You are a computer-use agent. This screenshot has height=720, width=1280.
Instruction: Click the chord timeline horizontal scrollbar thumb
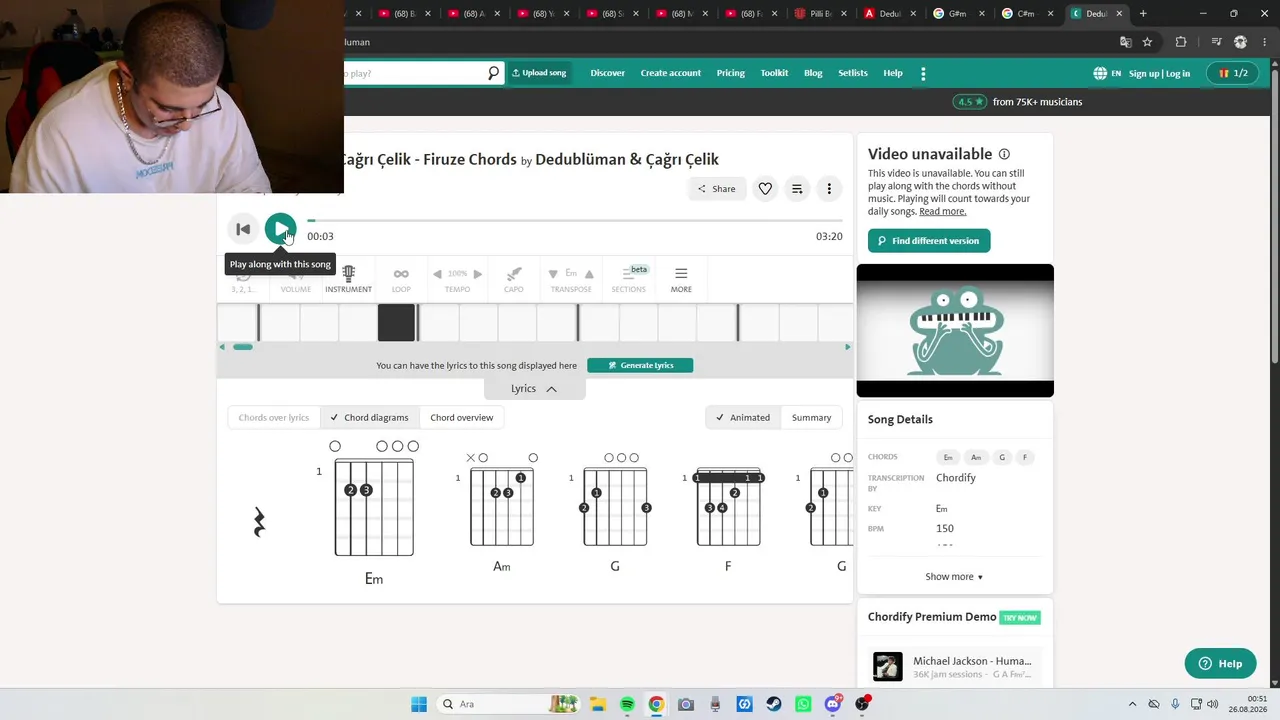(243, 347)
